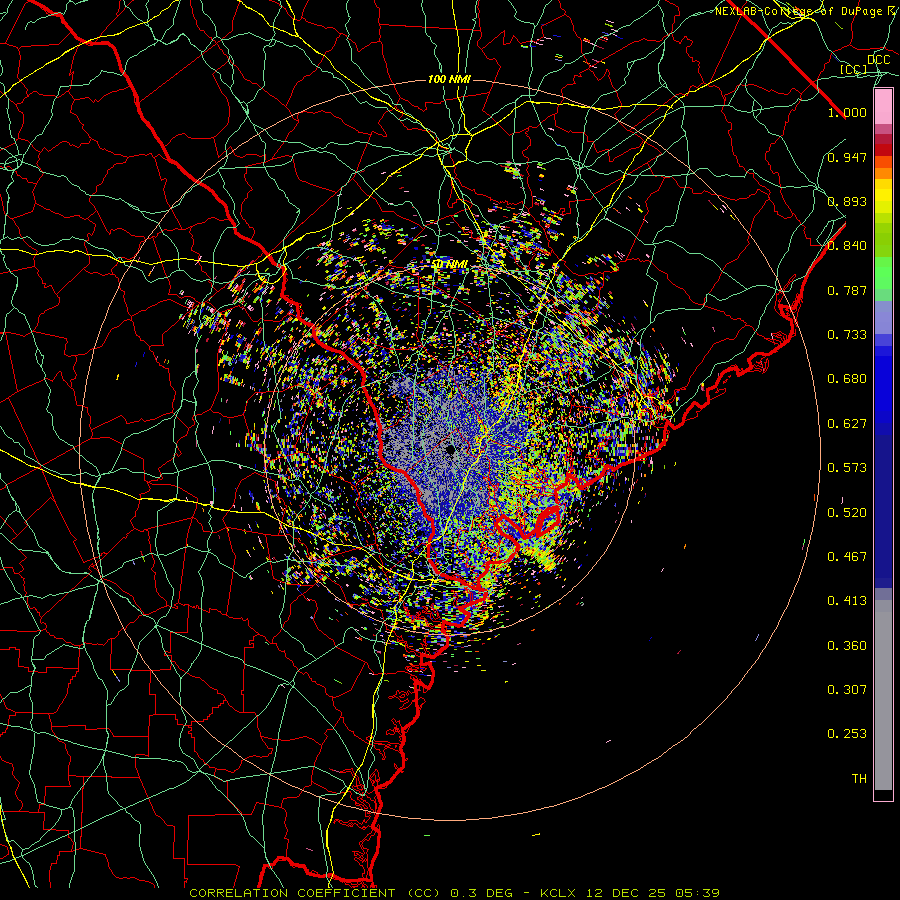Click the 0.893 legend value
The width and height of the screenshot is (900, 900).
pos(847,201)
